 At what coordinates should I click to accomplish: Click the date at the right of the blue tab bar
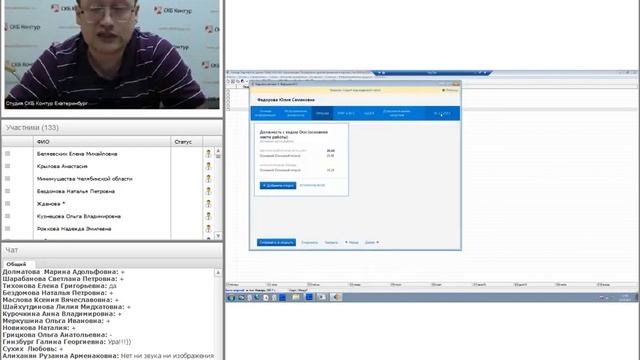pyautogui.click(x=442, y=113)
